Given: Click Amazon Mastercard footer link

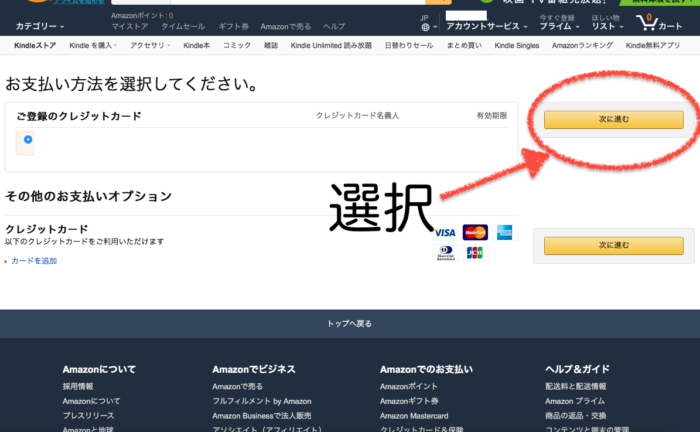Looking at the screenshot, I should pyautogui.click(x=414, y=416).
